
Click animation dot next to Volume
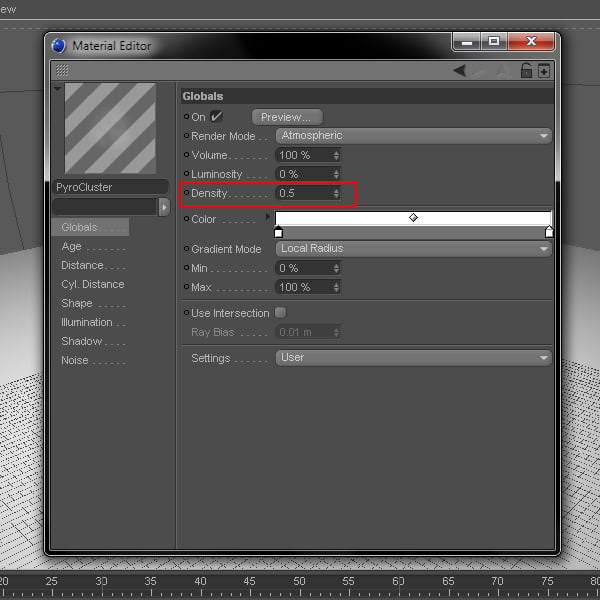[186, 155]
